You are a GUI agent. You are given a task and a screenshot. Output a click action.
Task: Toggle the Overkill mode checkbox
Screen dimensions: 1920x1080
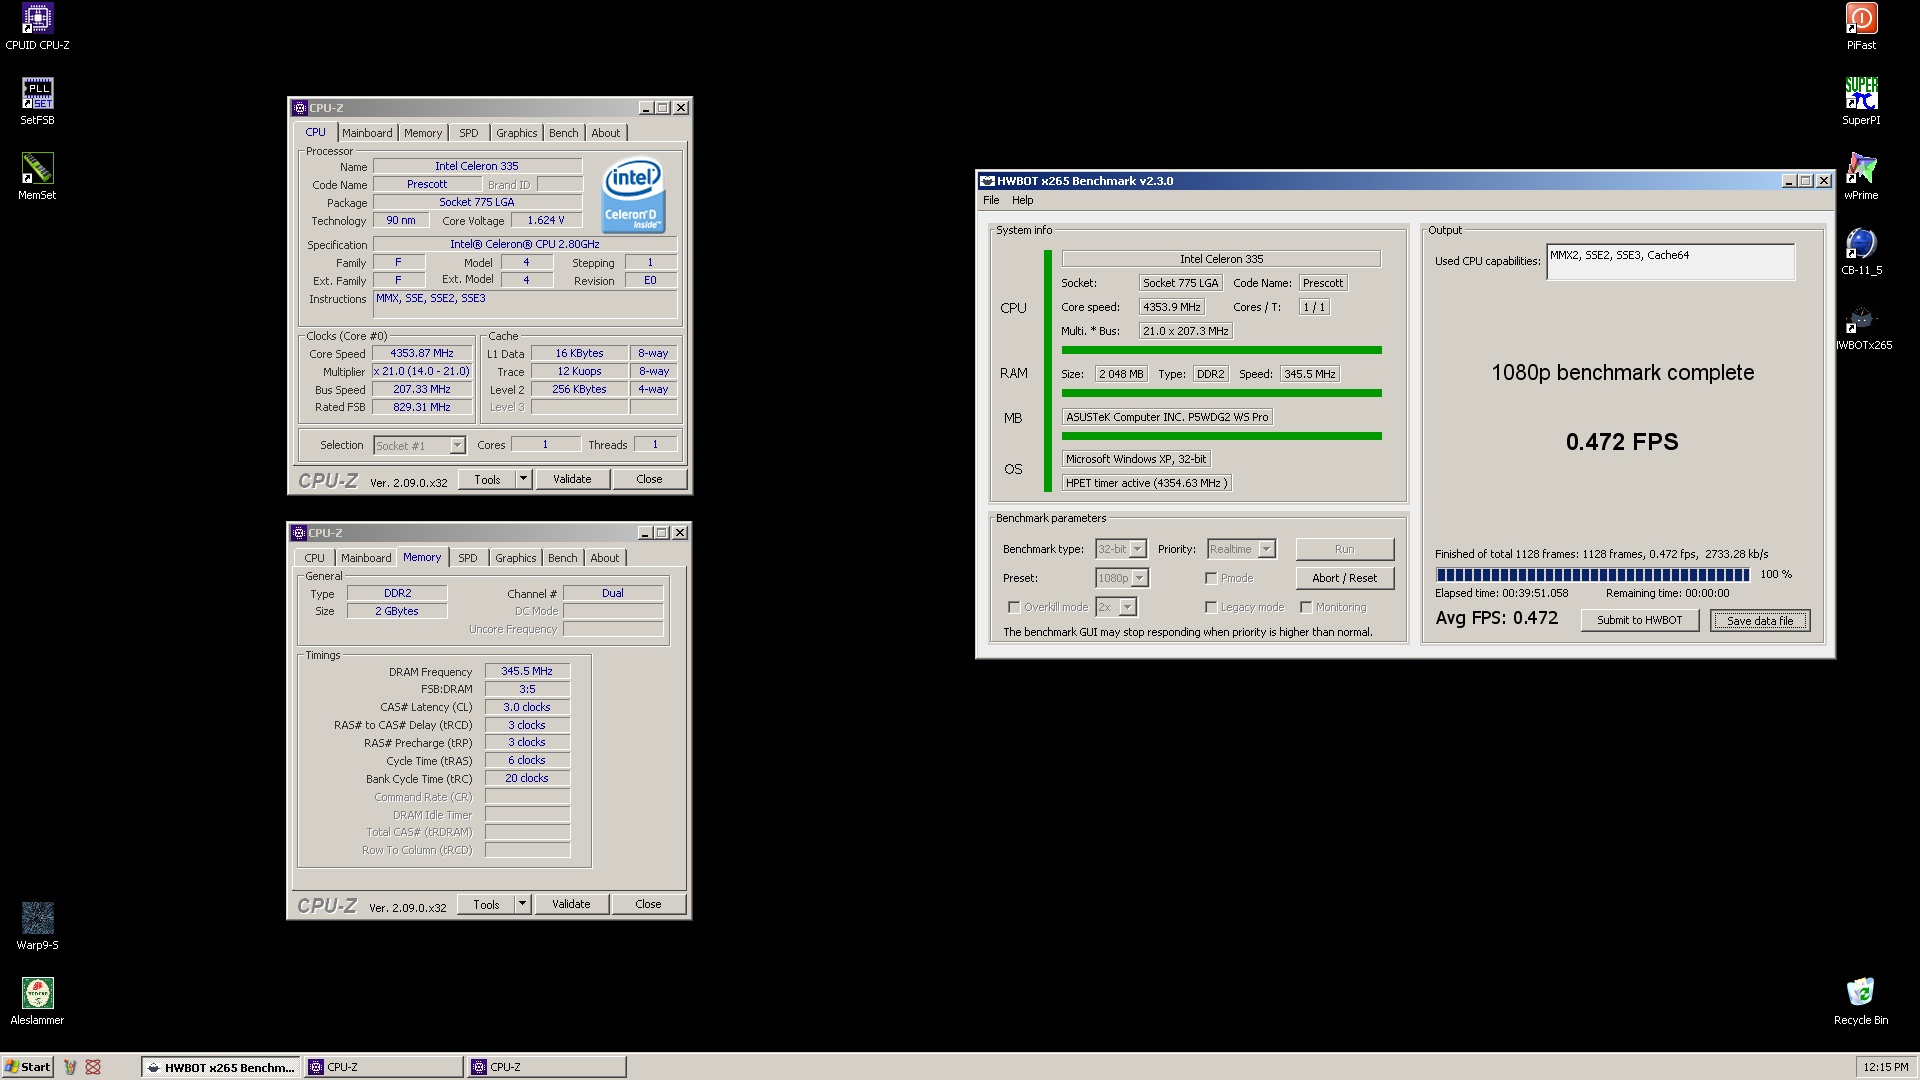point(1014,607)
